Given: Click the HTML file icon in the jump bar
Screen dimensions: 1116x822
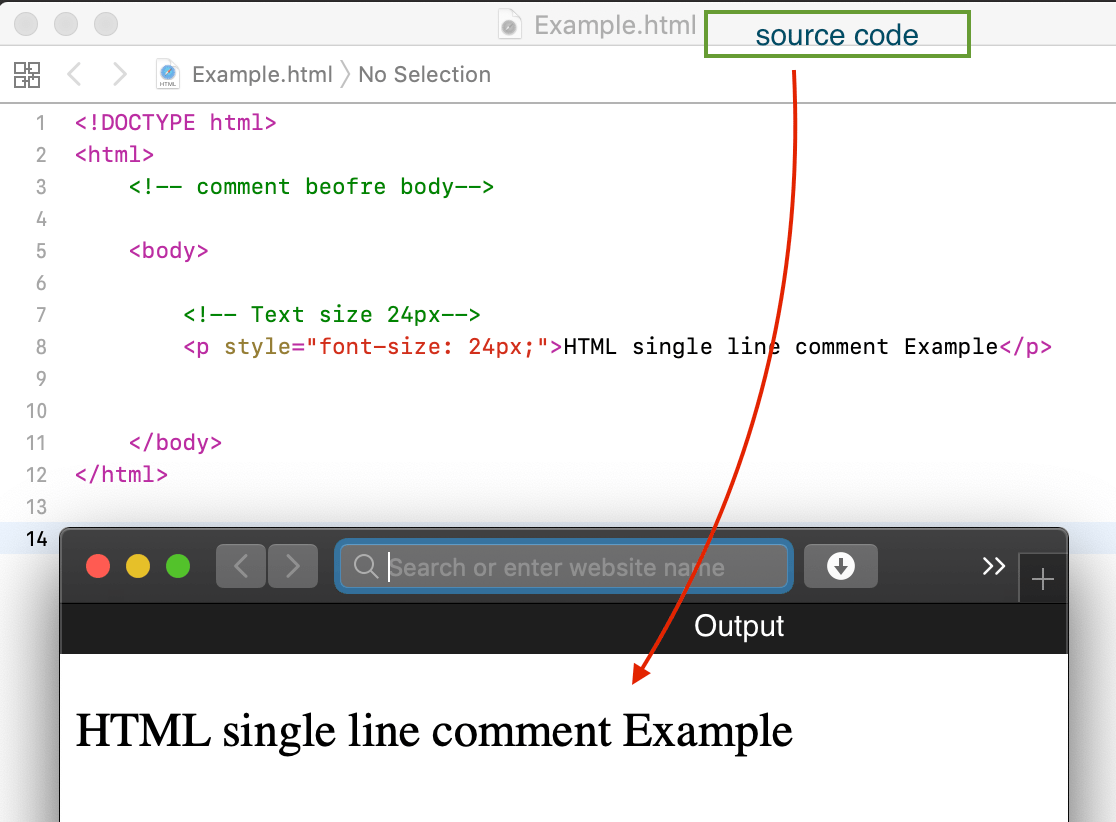Looking at the screenshot, I should tap(167, 74).
